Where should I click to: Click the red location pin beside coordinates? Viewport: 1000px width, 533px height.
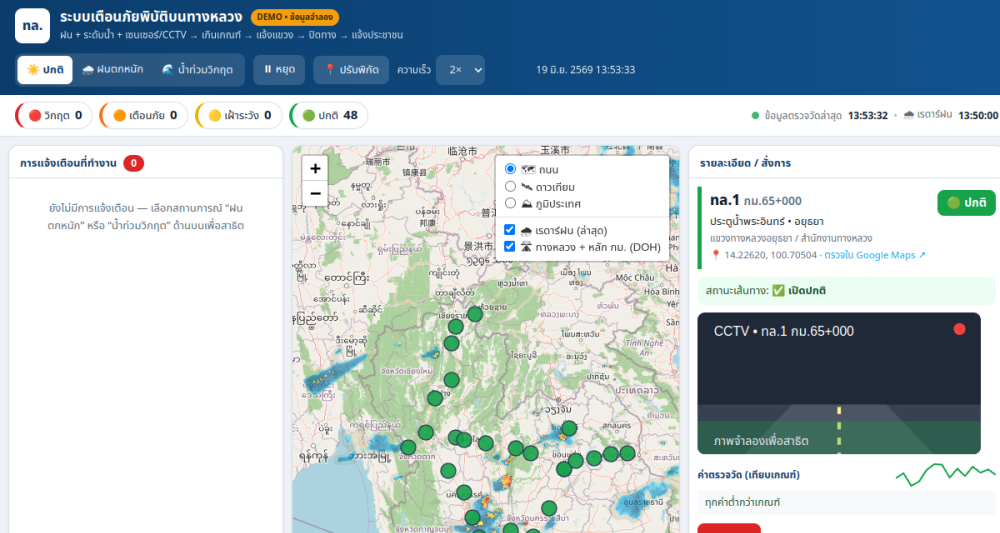[x=716, y=255]
